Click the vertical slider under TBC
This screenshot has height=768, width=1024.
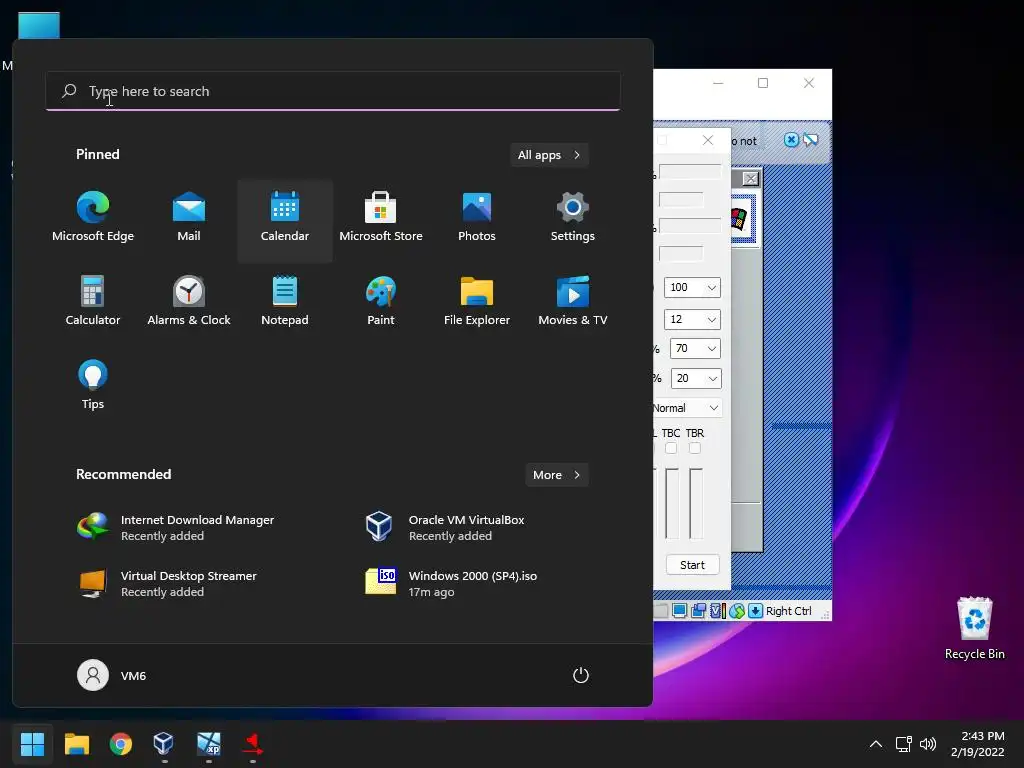[671, 504]
